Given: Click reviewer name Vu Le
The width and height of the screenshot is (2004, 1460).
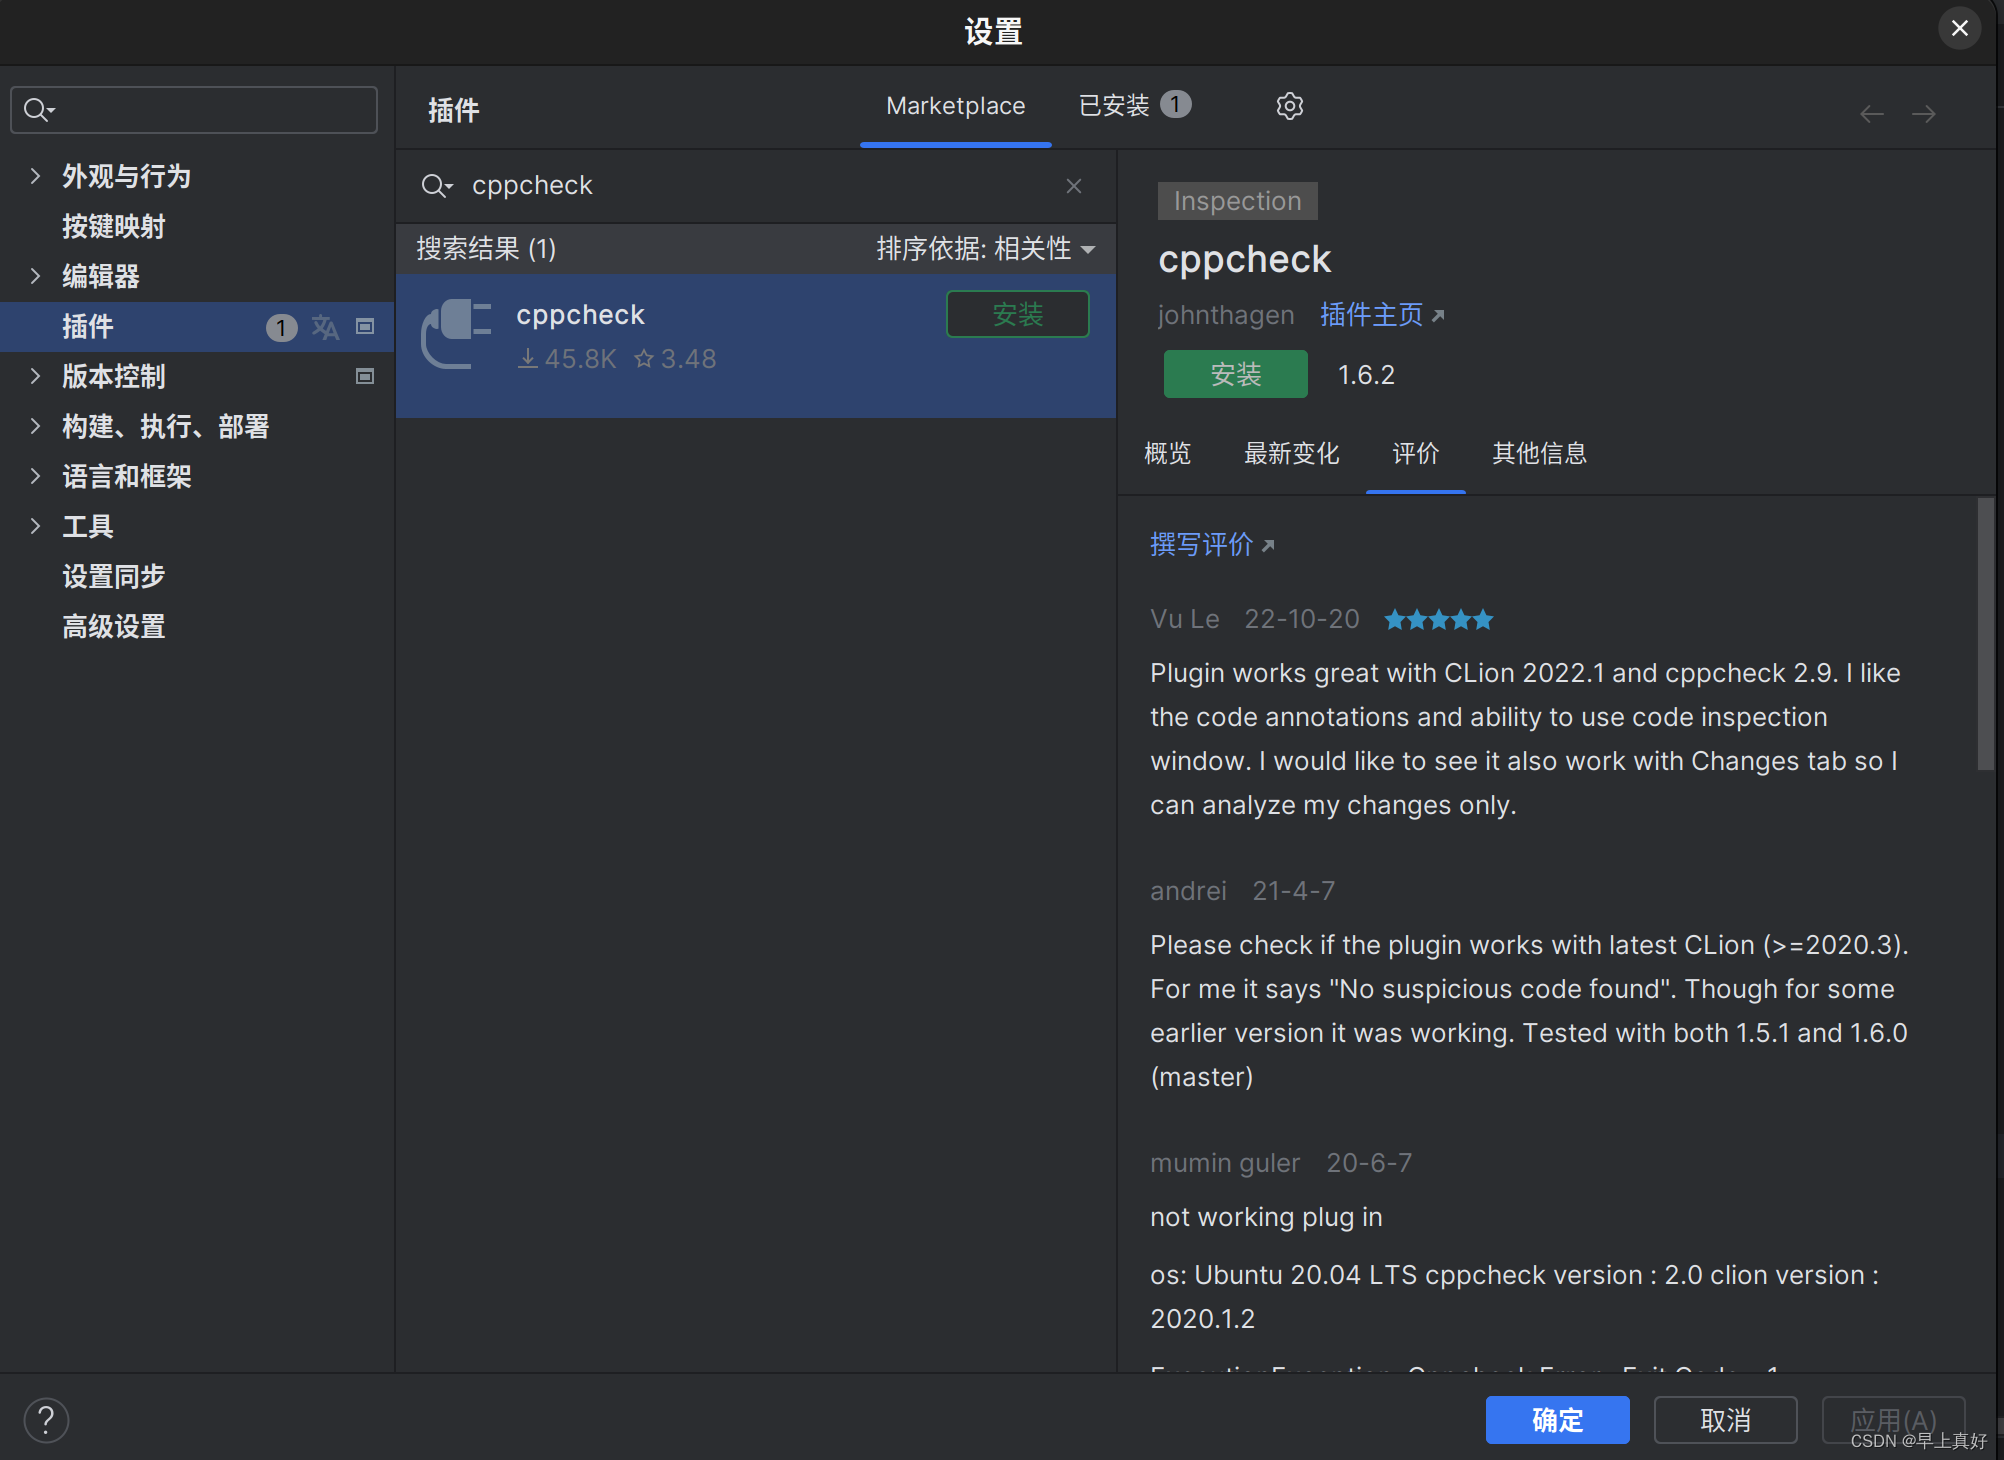Looking at the screenshot, I should point(1185,620).
